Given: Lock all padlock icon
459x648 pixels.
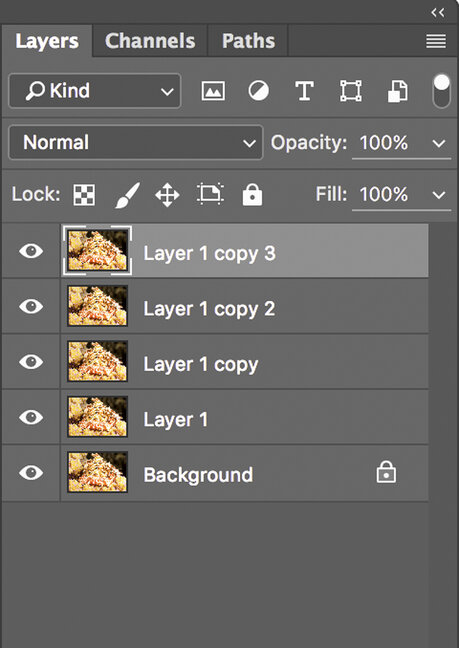Looking at the screenshot, I should point(252,194).
